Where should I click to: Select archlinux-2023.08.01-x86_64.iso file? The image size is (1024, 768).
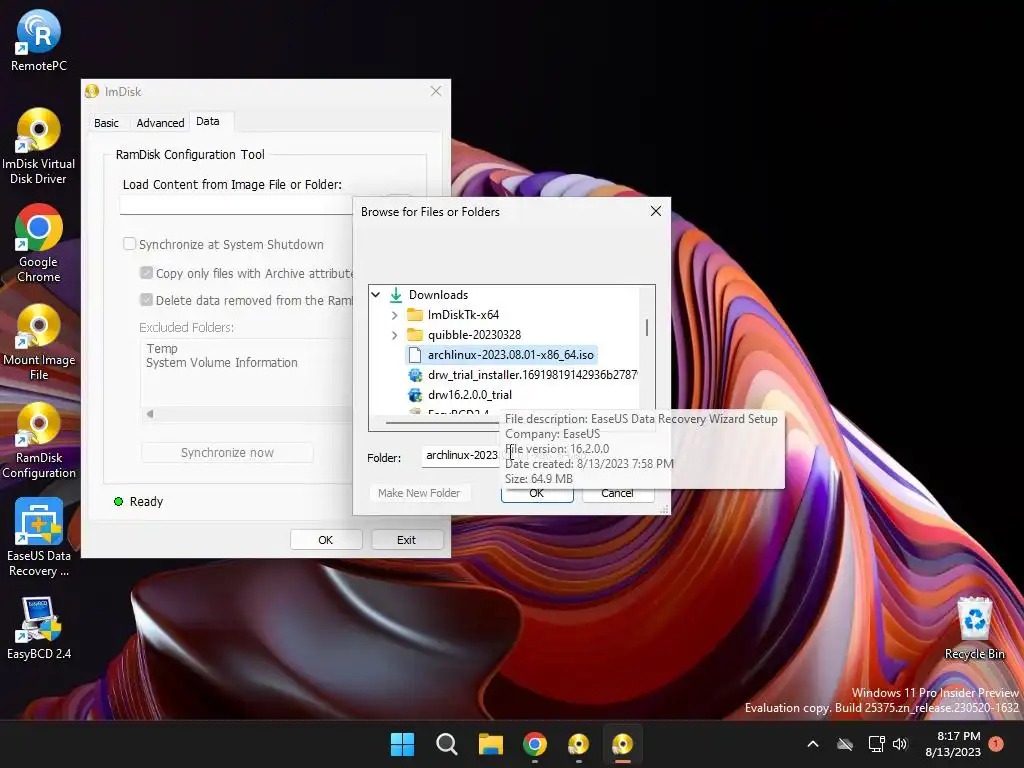point(501,355)
